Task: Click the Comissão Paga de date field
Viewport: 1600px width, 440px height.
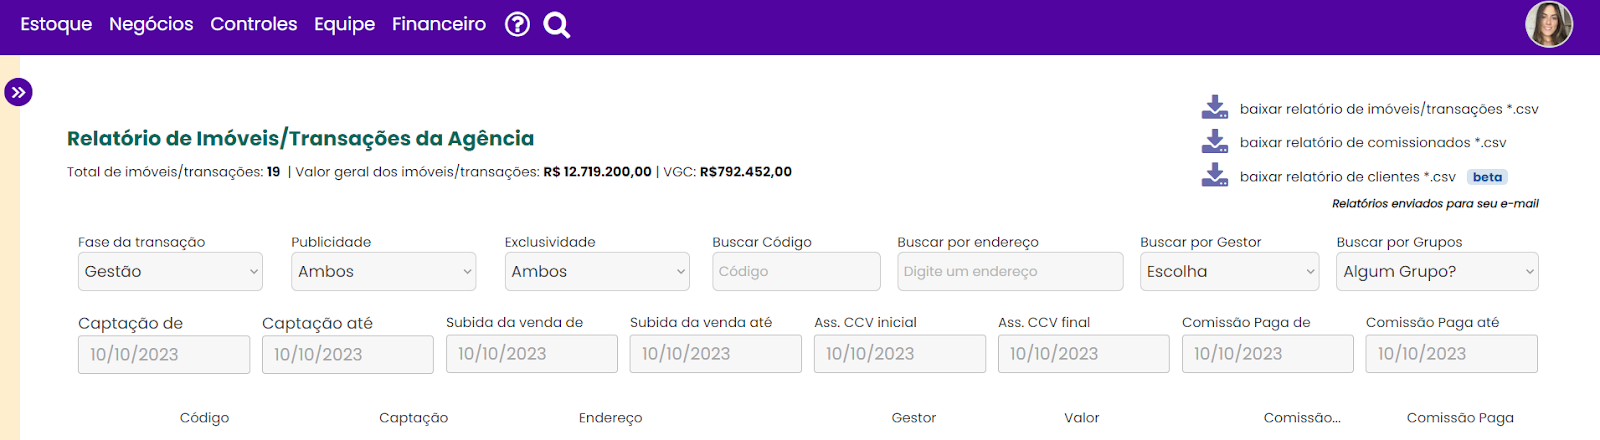Action: point(1268,353)
